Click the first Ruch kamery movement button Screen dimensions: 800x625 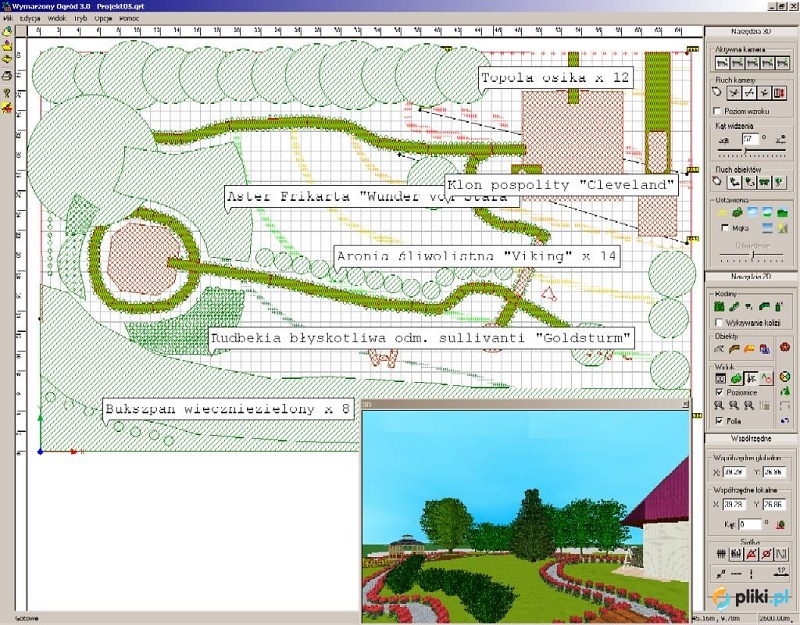[x=734, y=93]
